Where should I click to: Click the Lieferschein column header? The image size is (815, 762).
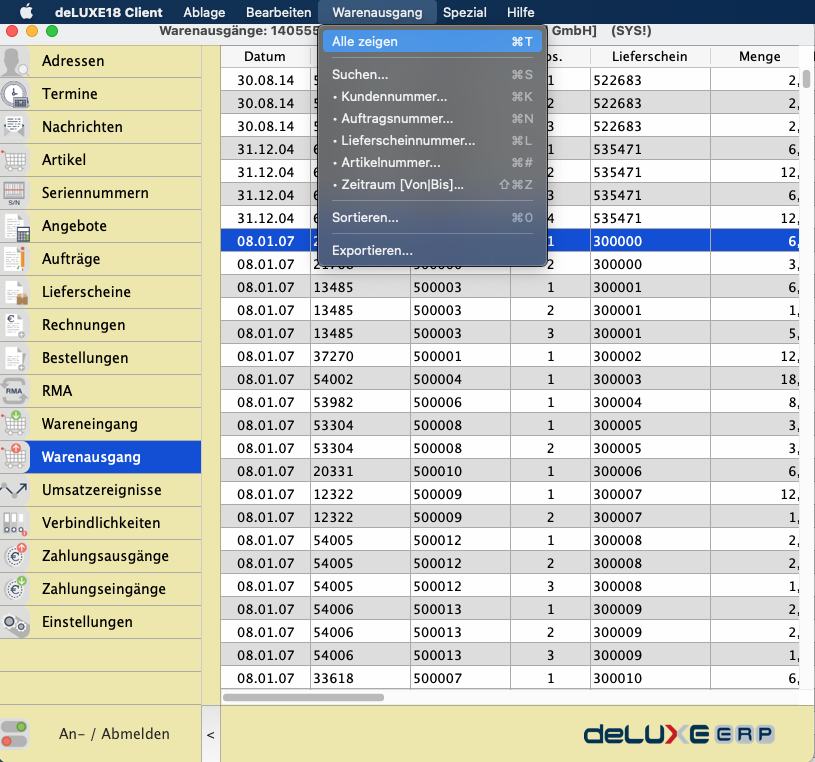649,57
